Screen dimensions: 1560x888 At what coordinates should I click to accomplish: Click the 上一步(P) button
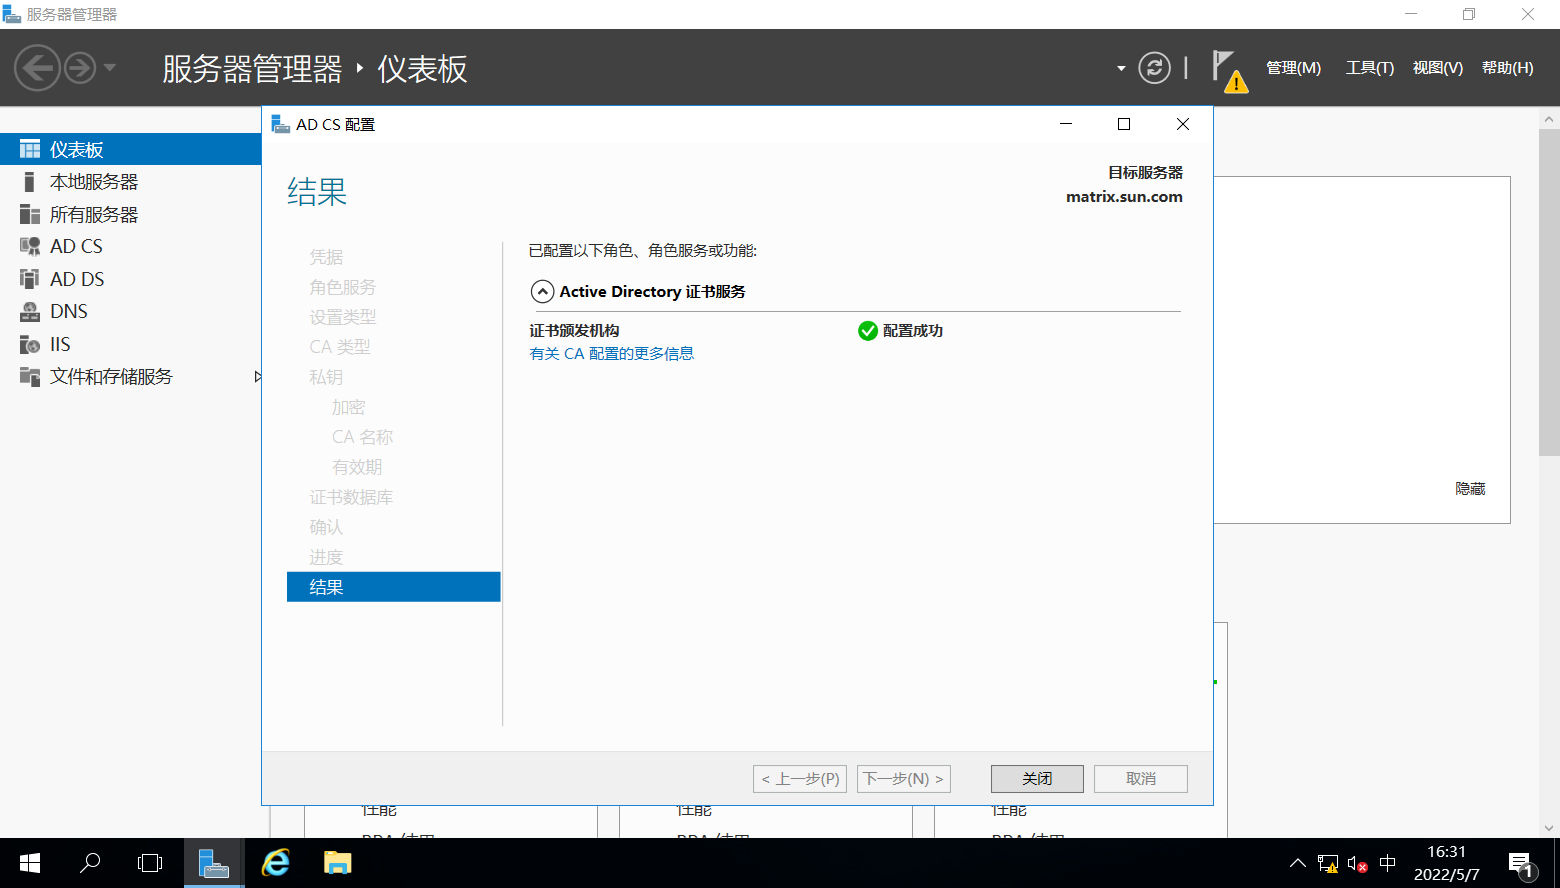pyautogui.click(x=800, y=779)
